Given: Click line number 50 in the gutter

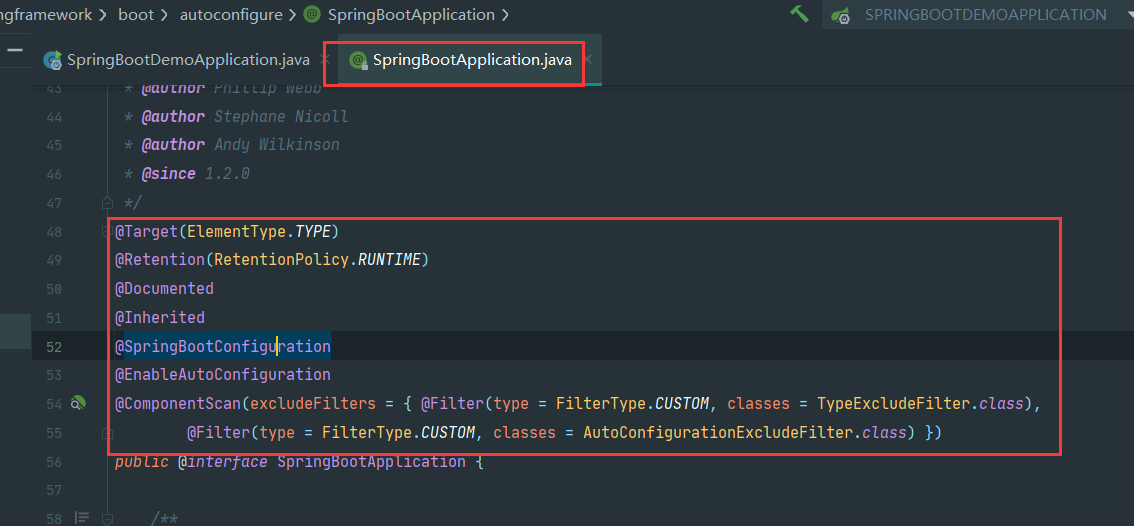Looking at the screenshot, I should 54,289.
